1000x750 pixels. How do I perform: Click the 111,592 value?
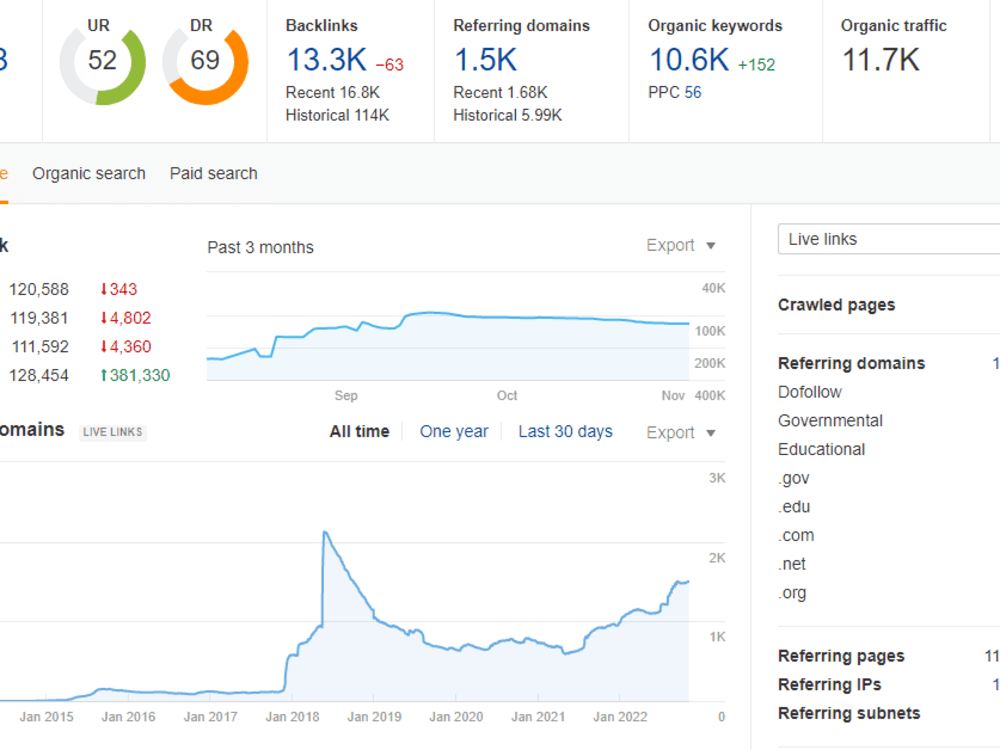(x=40, y=347)
